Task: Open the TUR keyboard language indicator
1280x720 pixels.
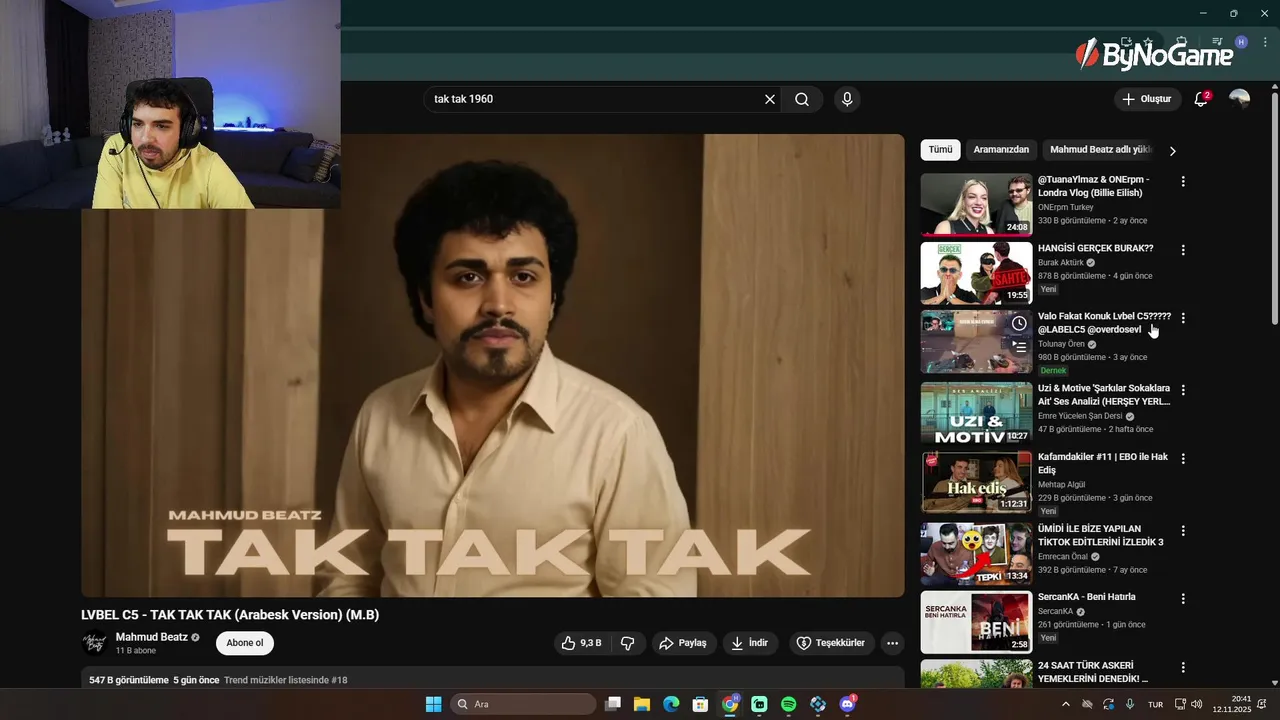Action: (x=1155, y=704)
